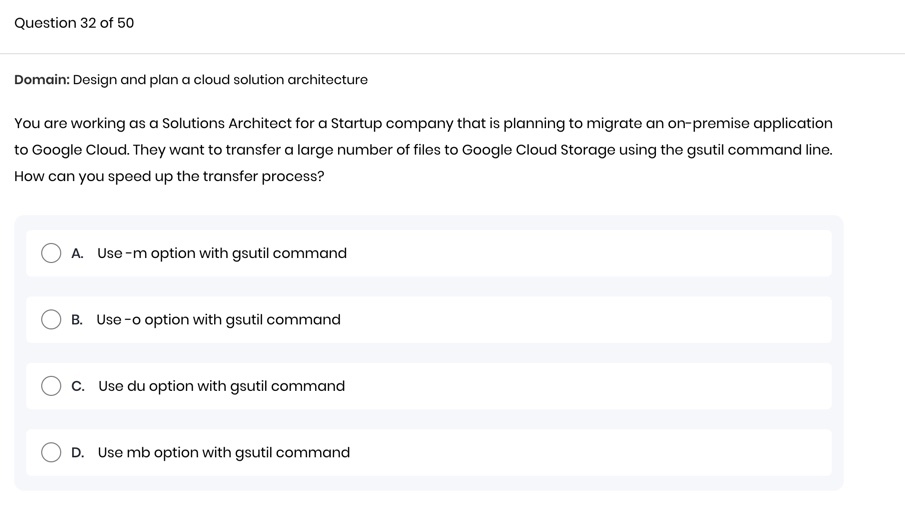
Task: Click 'Google Cloud Storage' in the question text
Action: pos(539,150)
